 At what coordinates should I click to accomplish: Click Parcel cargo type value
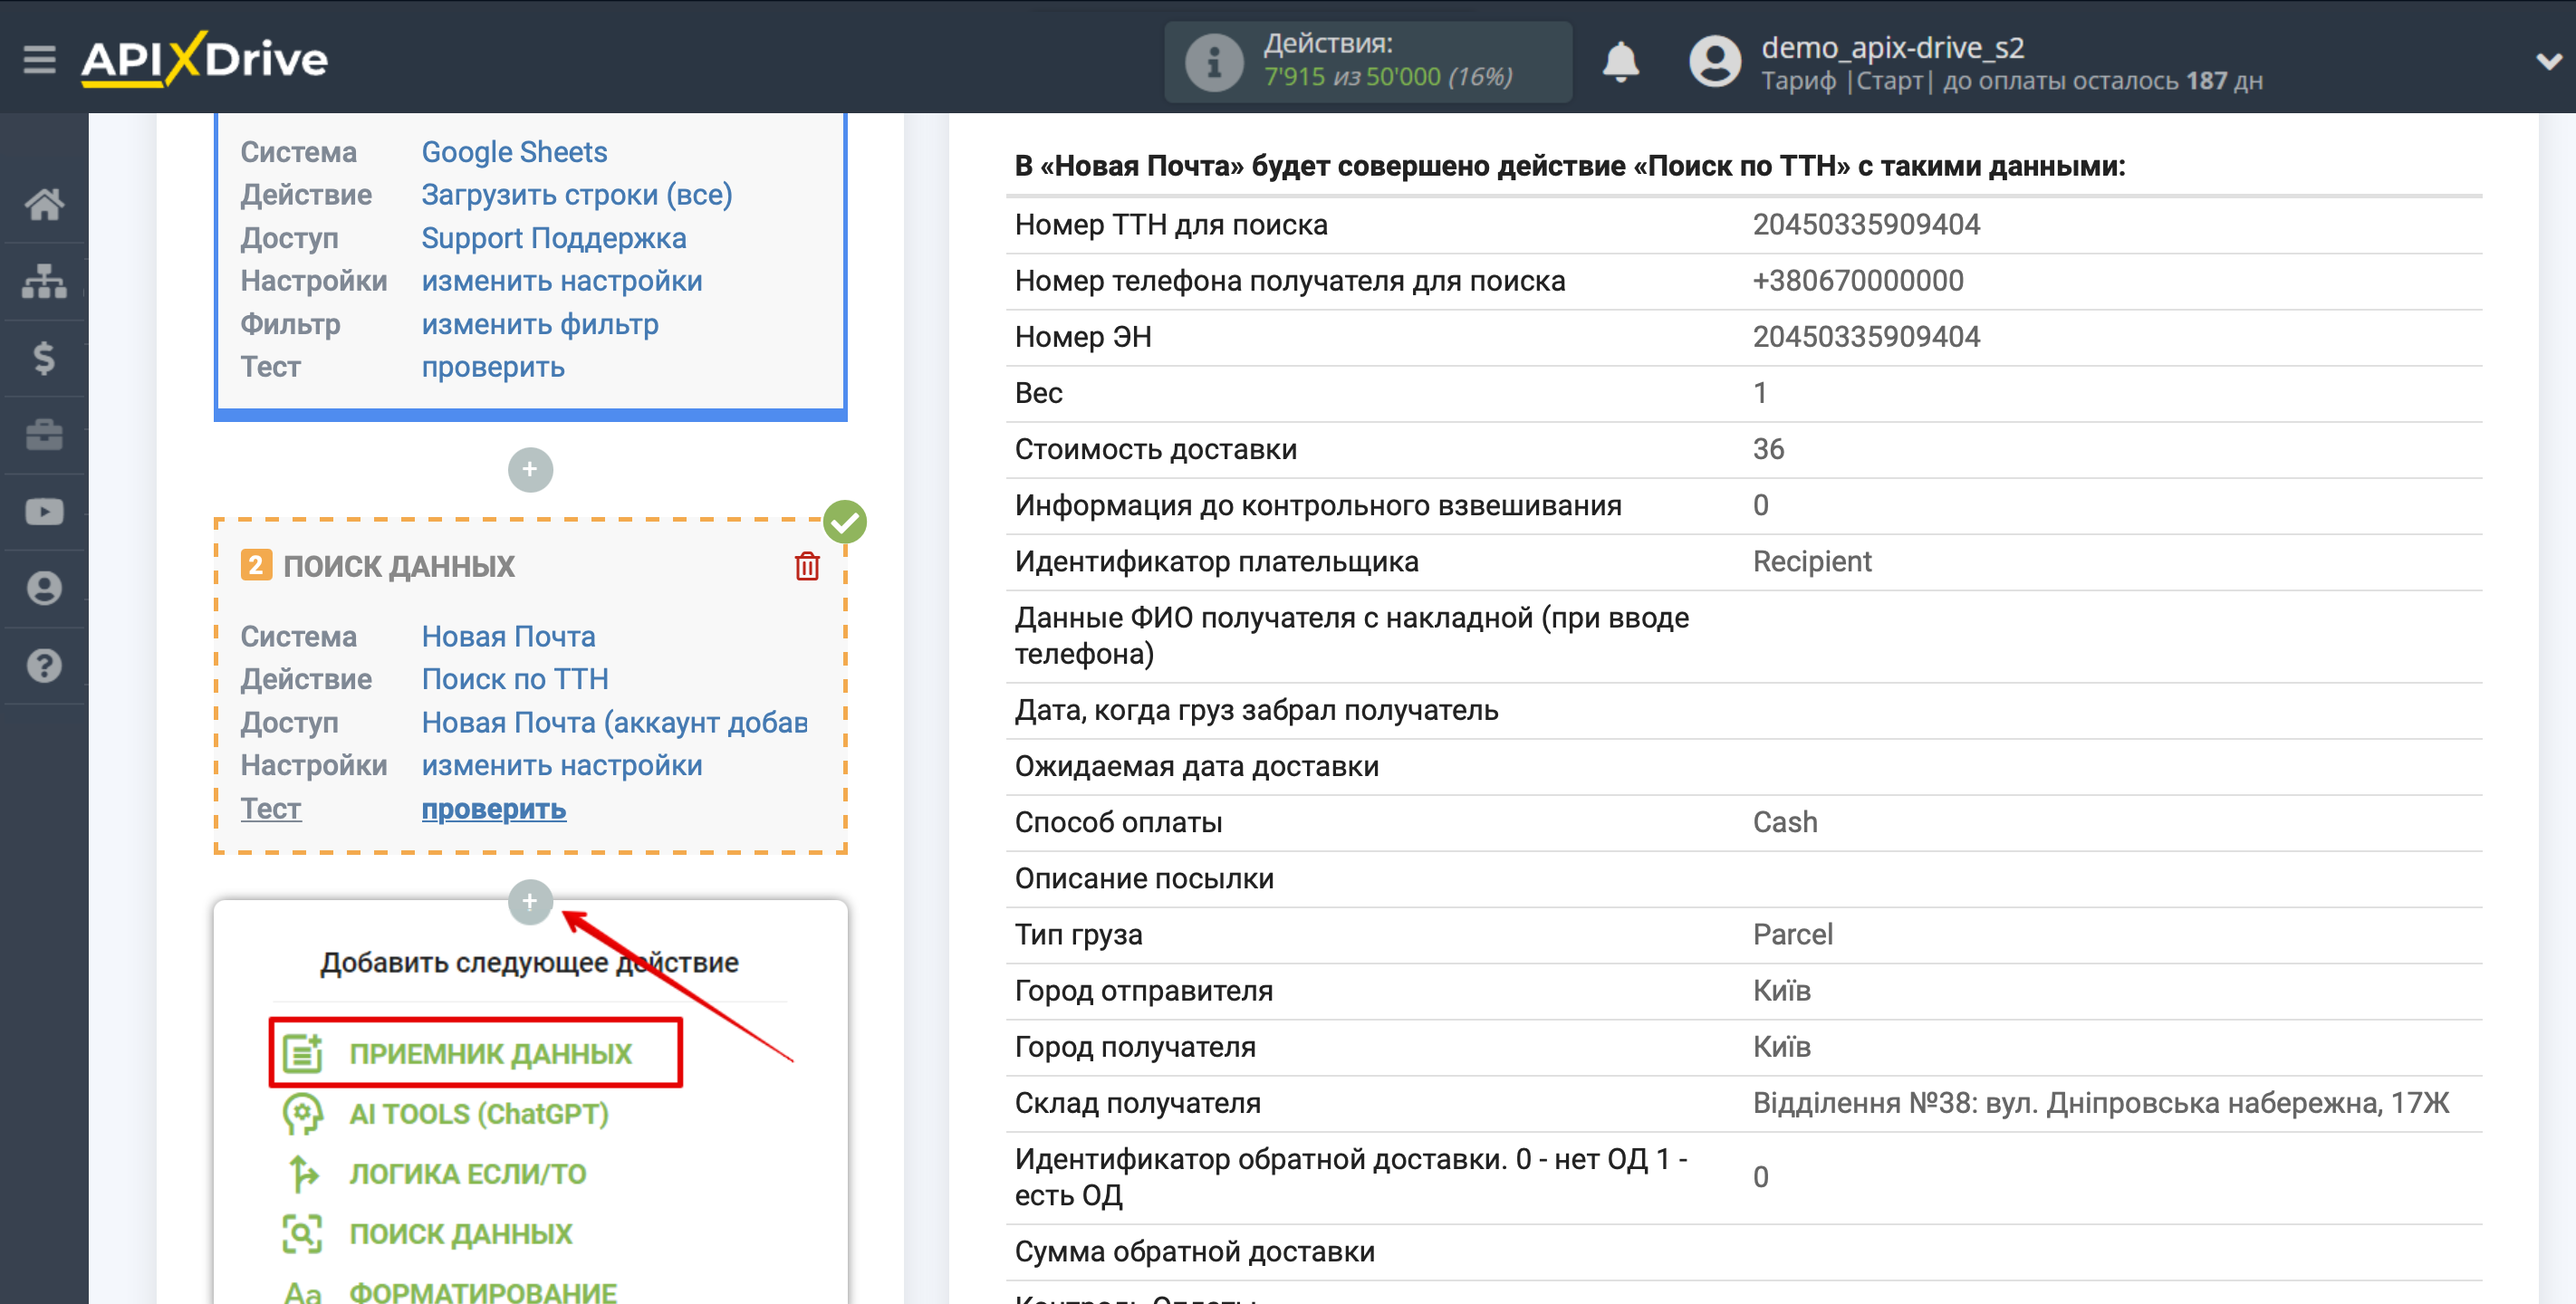(x=1792, y=934)
